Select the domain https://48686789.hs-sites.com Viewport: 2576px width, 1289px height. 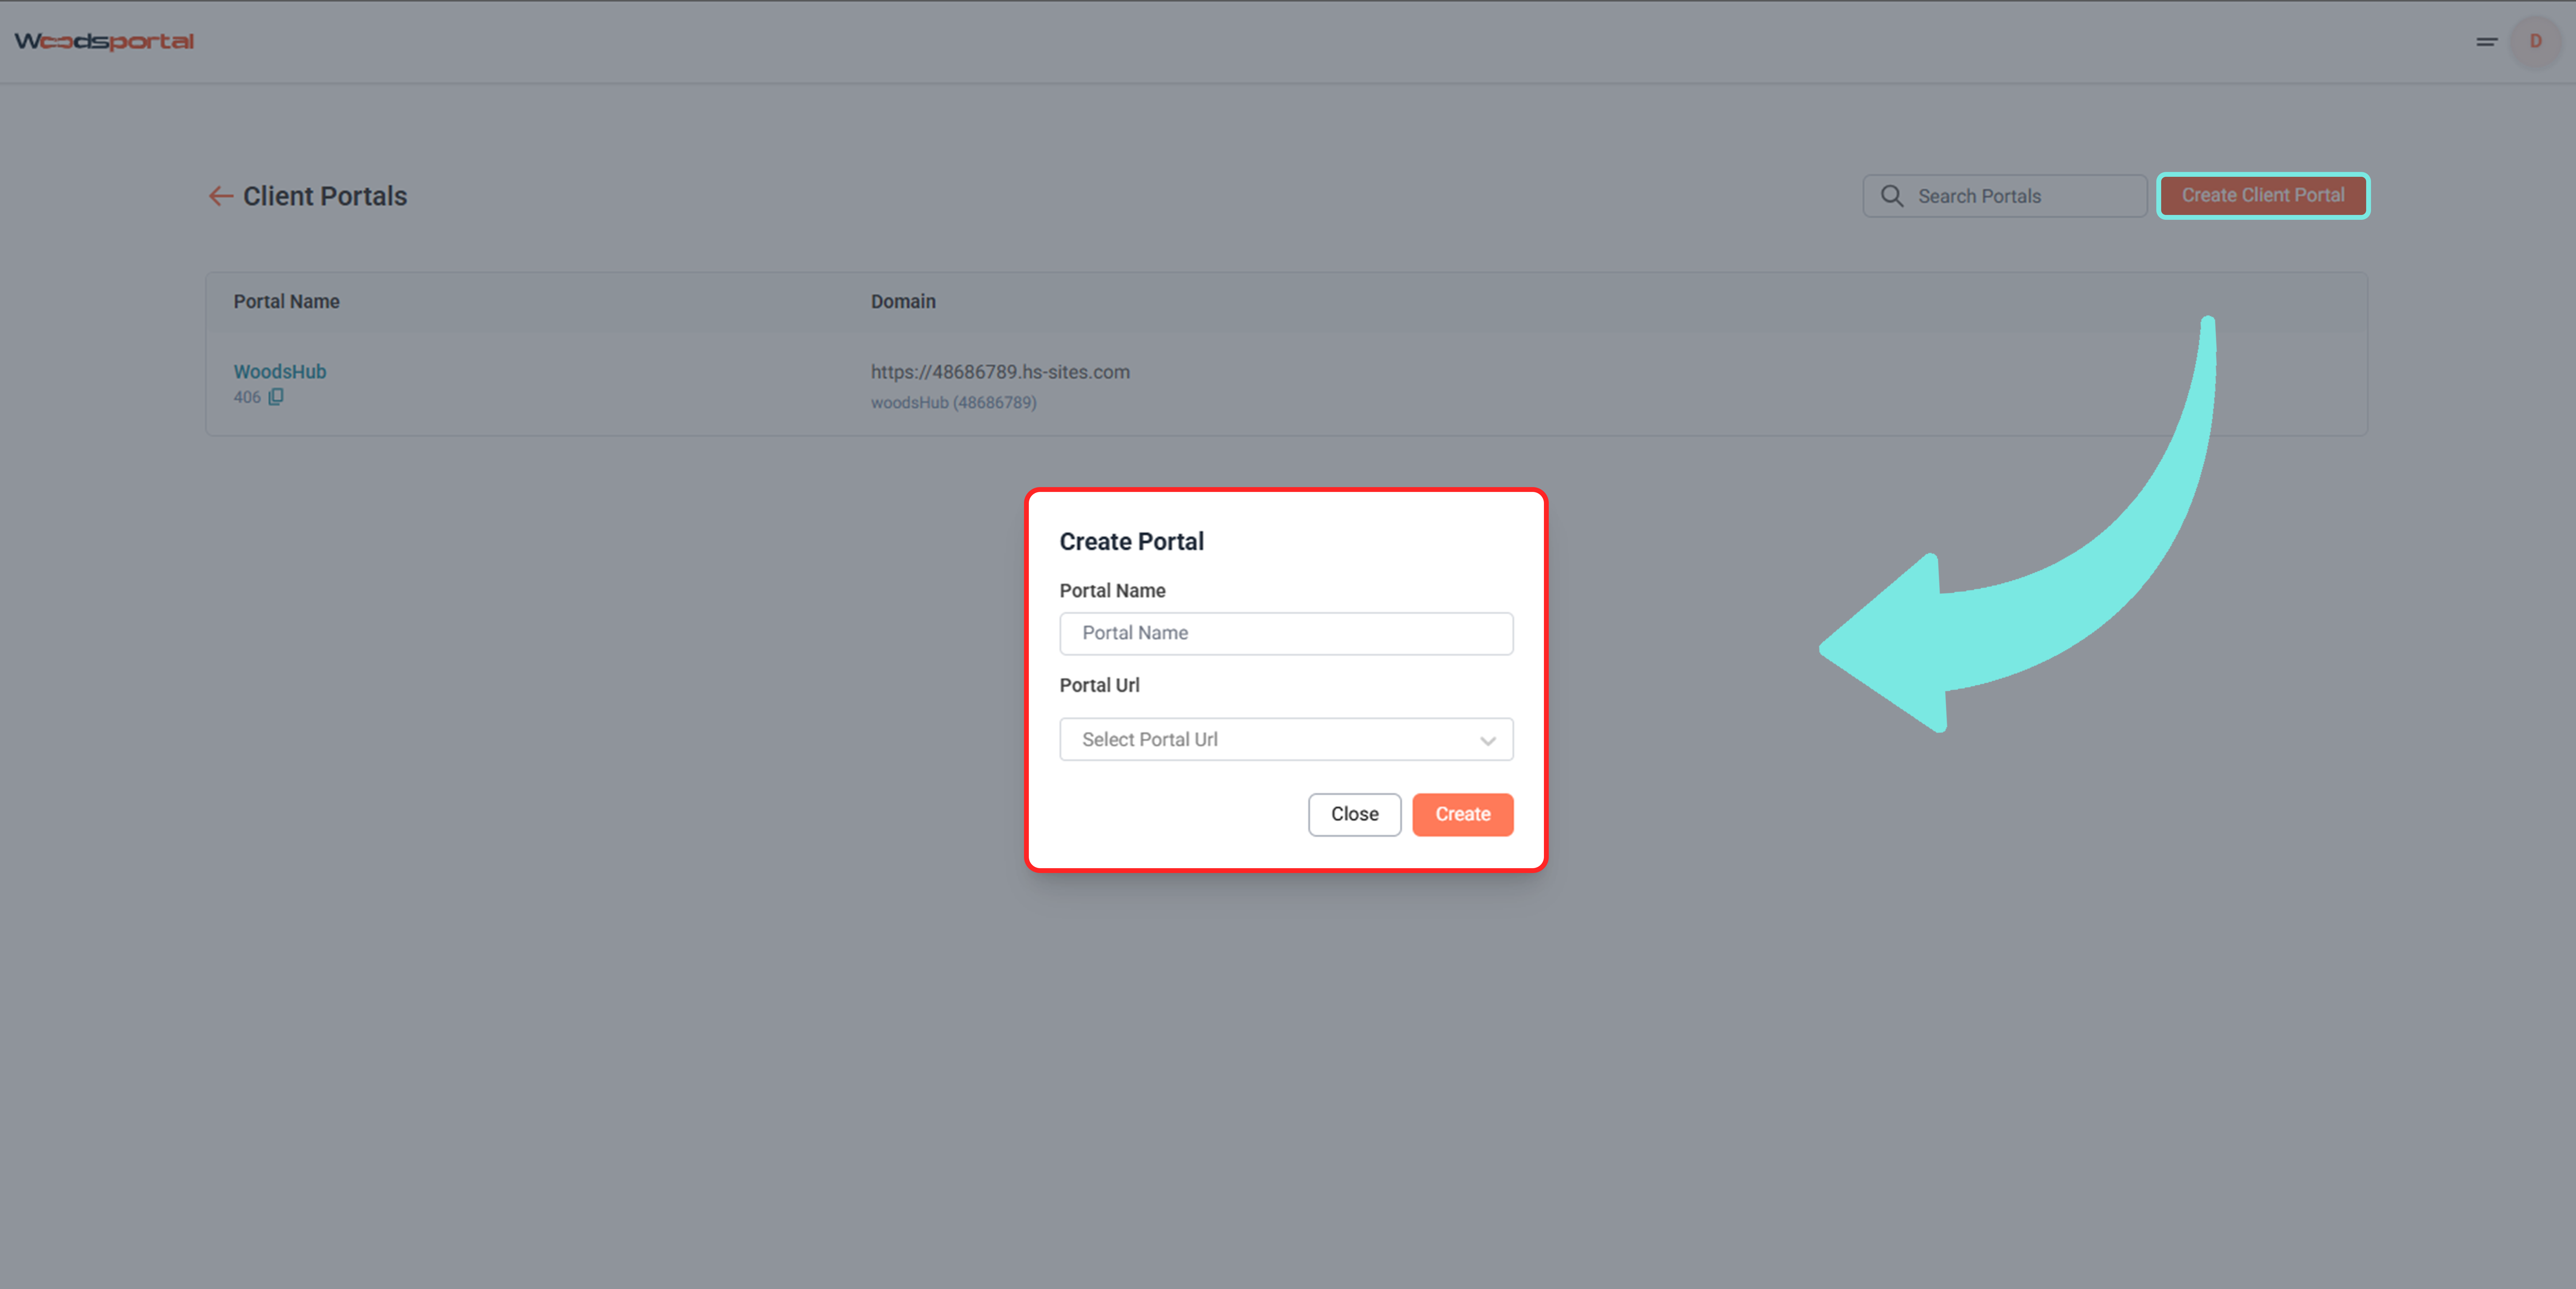(1000, 372)
